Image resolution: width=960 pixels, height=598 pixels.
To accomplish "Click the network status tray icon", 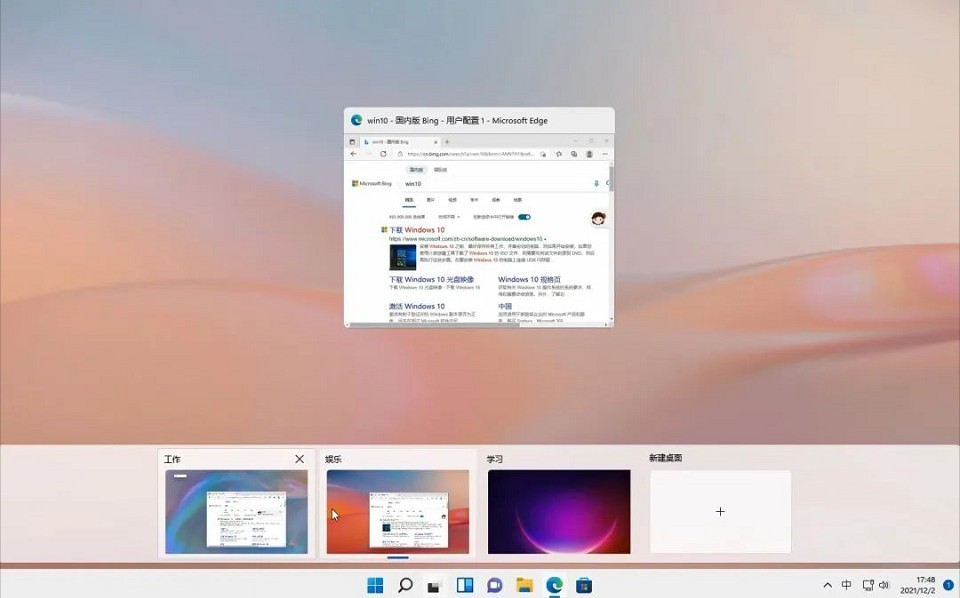I will pyautogui.click(x=866, y=585).
